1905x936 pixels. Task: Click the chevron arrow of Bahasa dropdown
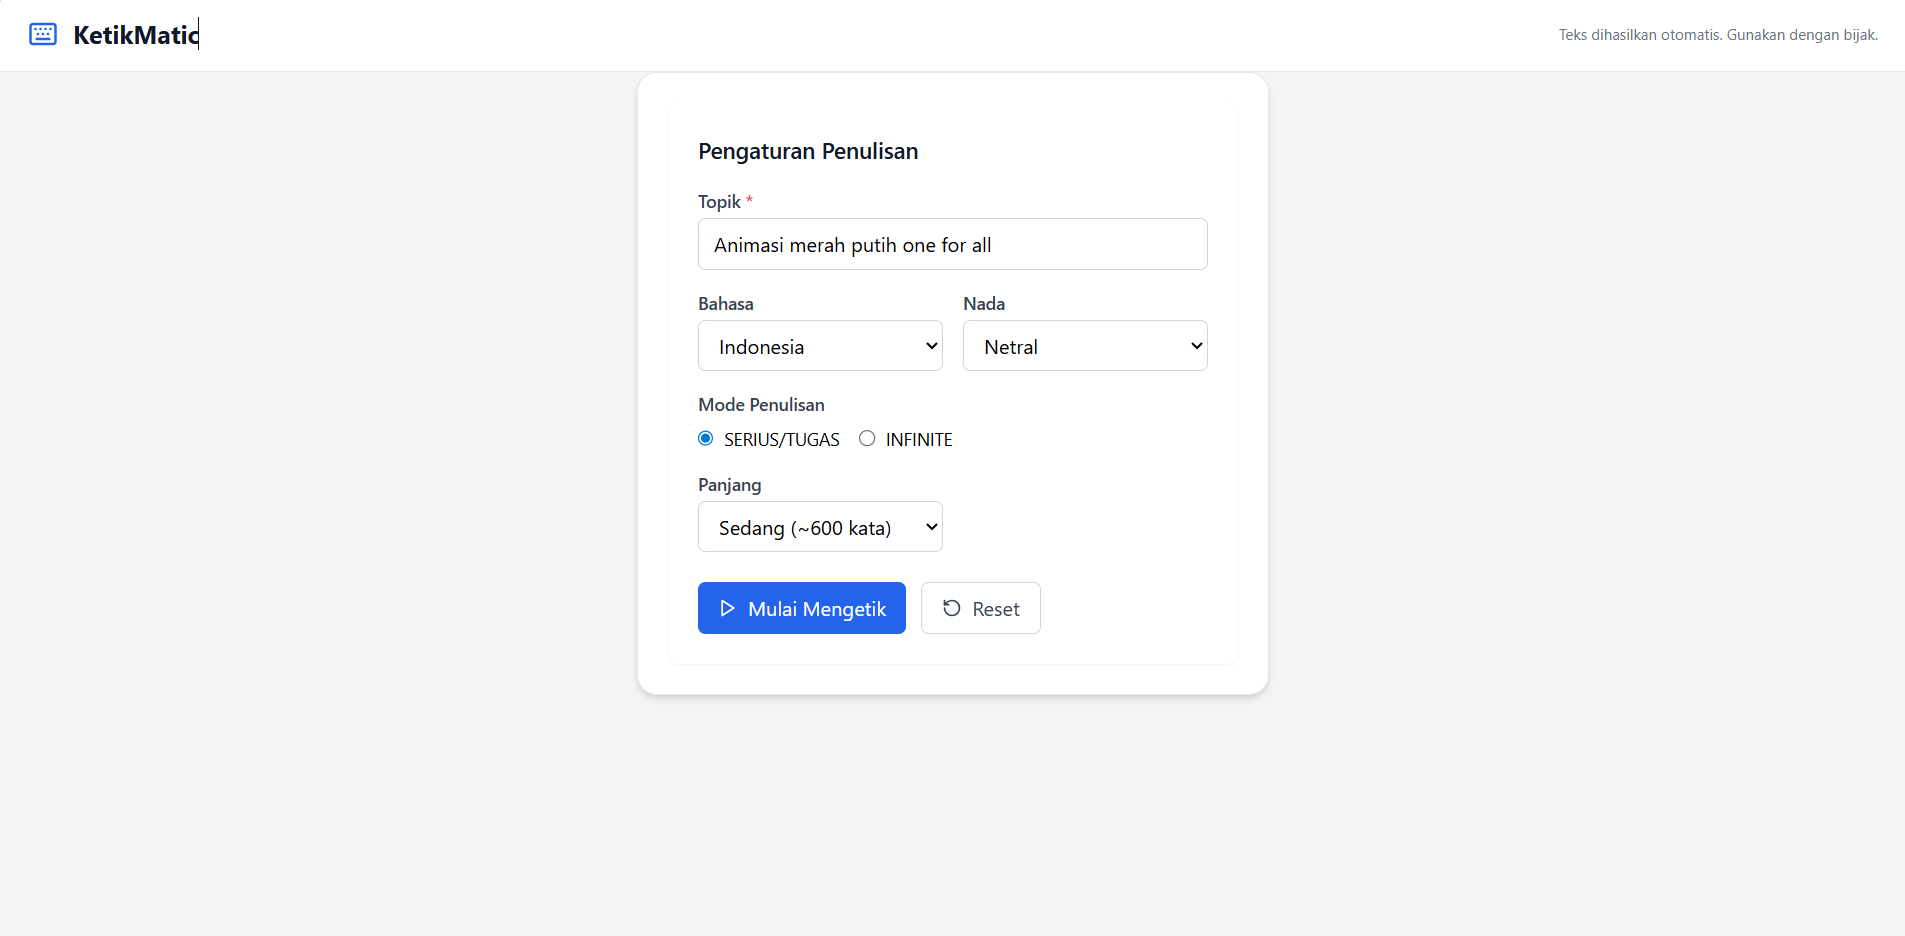(x=931, y=346)
